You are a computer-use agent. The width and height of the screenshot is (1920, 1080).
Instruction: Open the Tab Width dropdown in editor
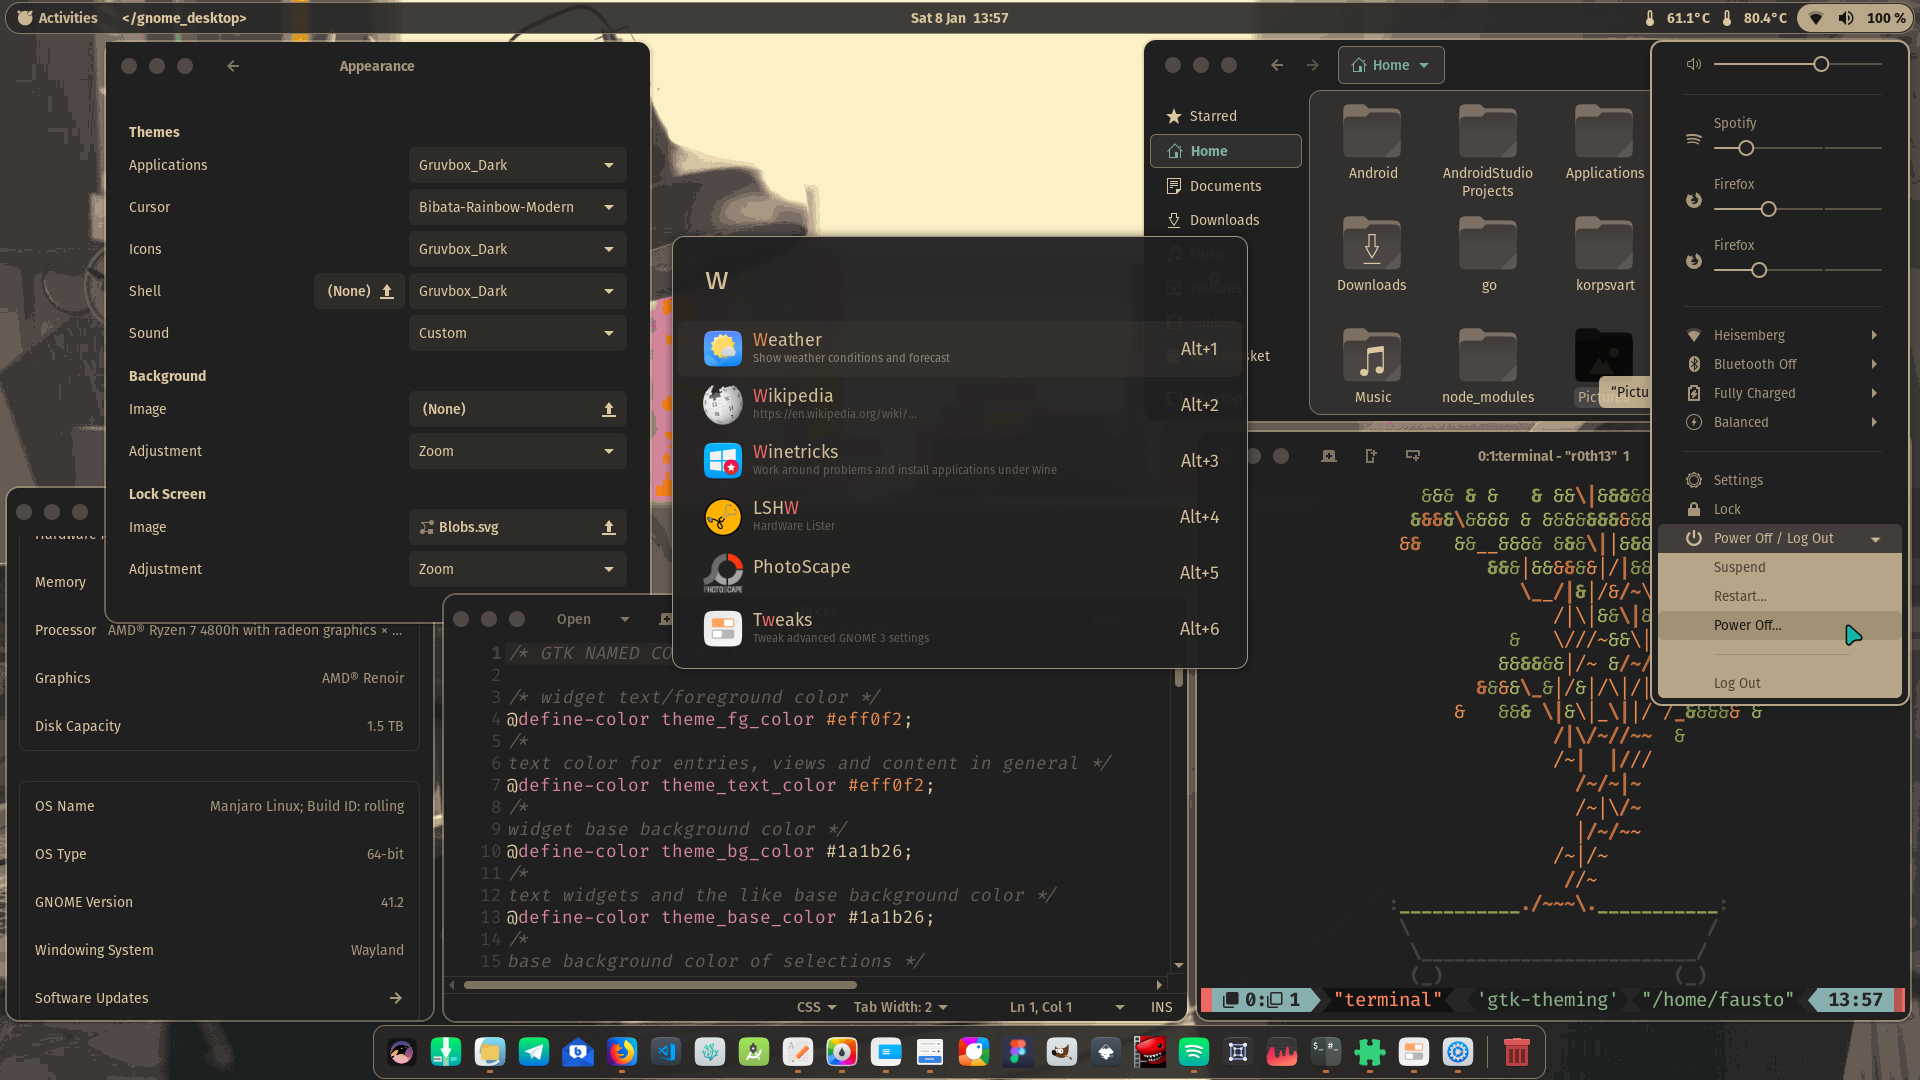point(900,1007)
